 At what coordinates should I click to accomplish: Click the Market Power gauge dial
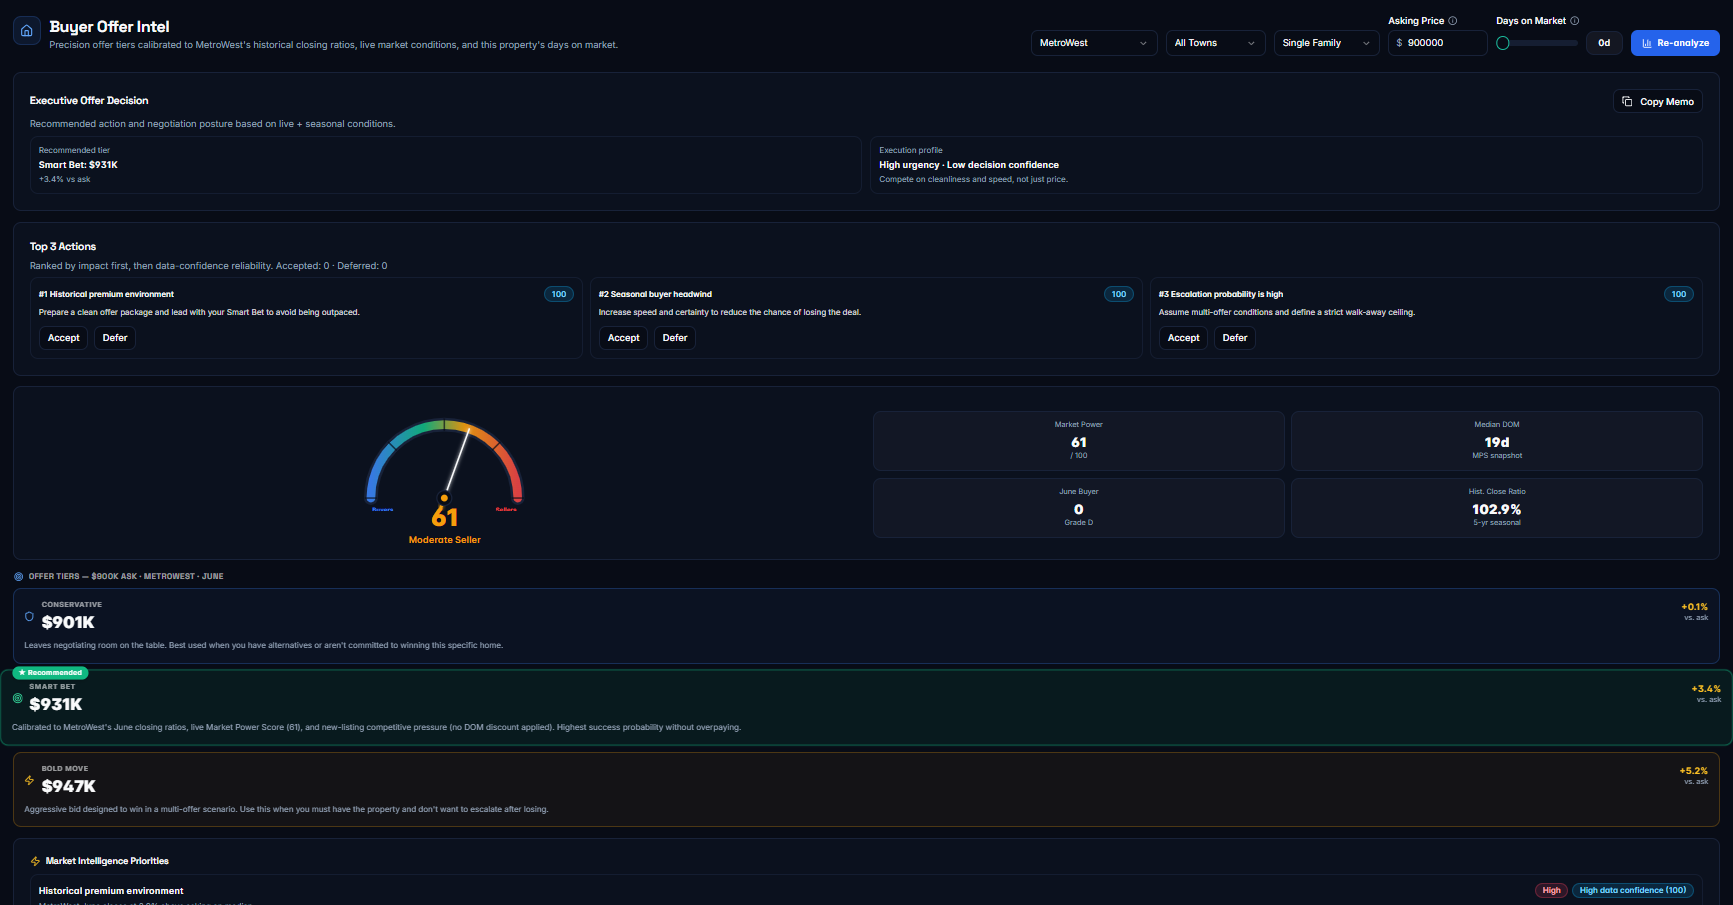pyautogui.click(x=445, y=462)
